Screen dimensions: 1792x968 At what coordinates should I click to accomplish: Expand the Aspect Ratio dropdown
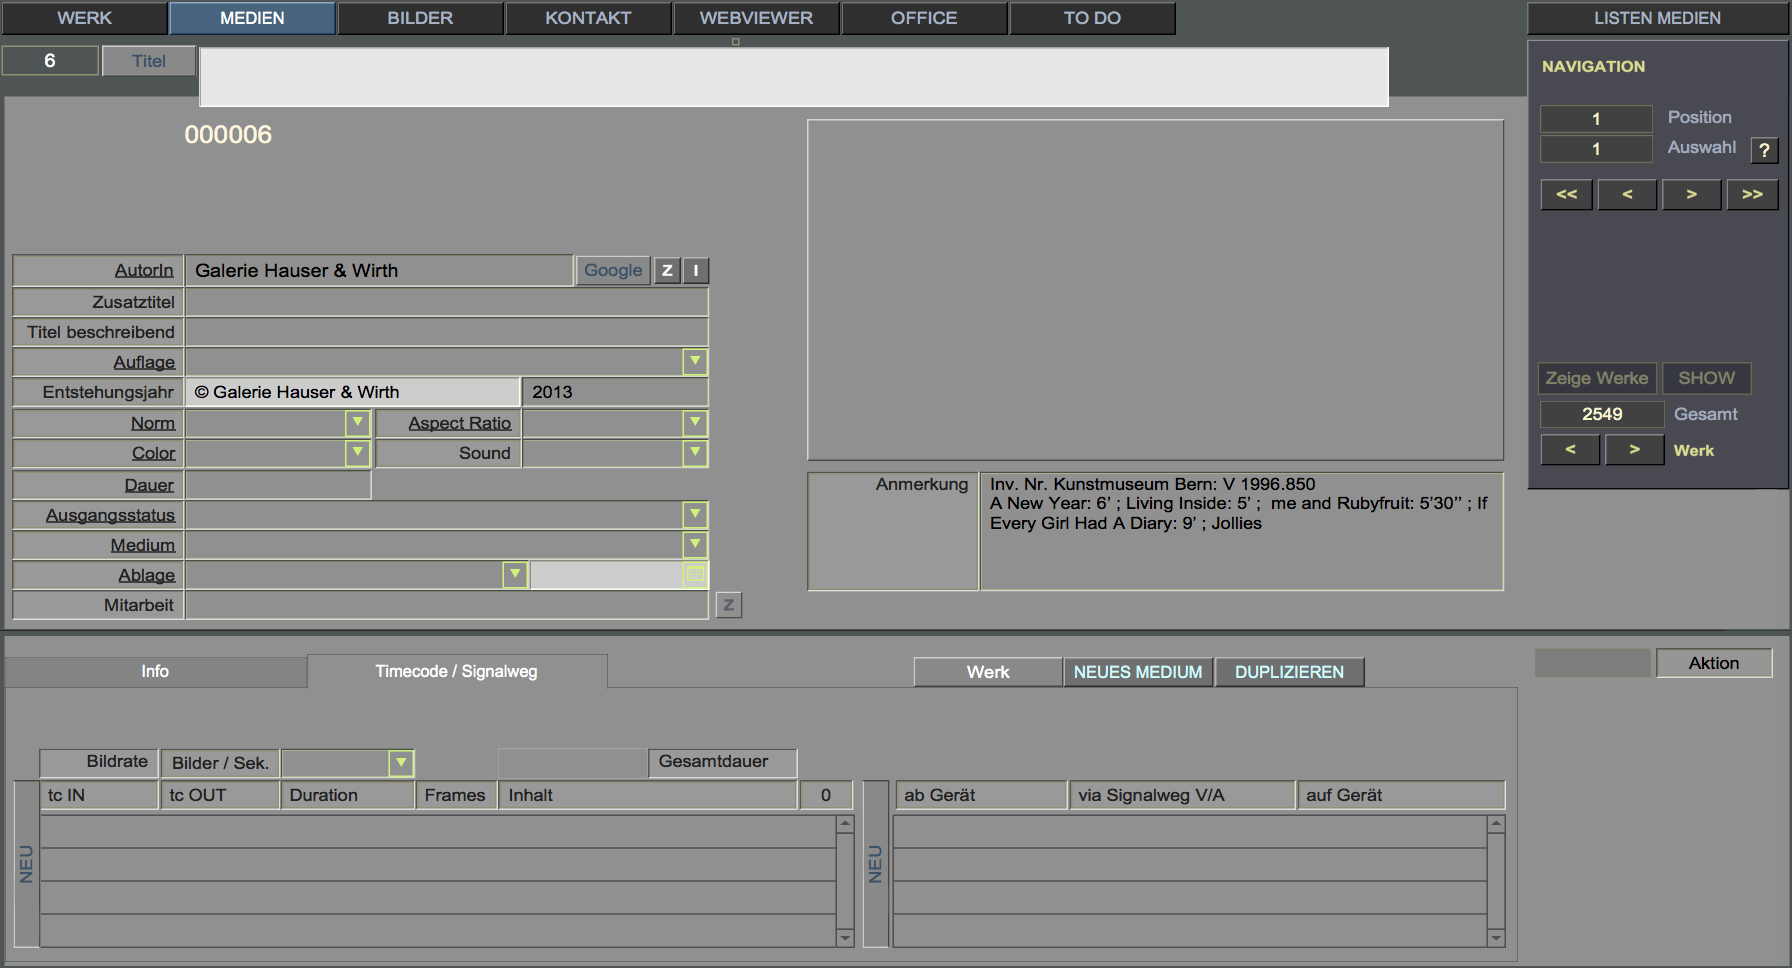694,423
